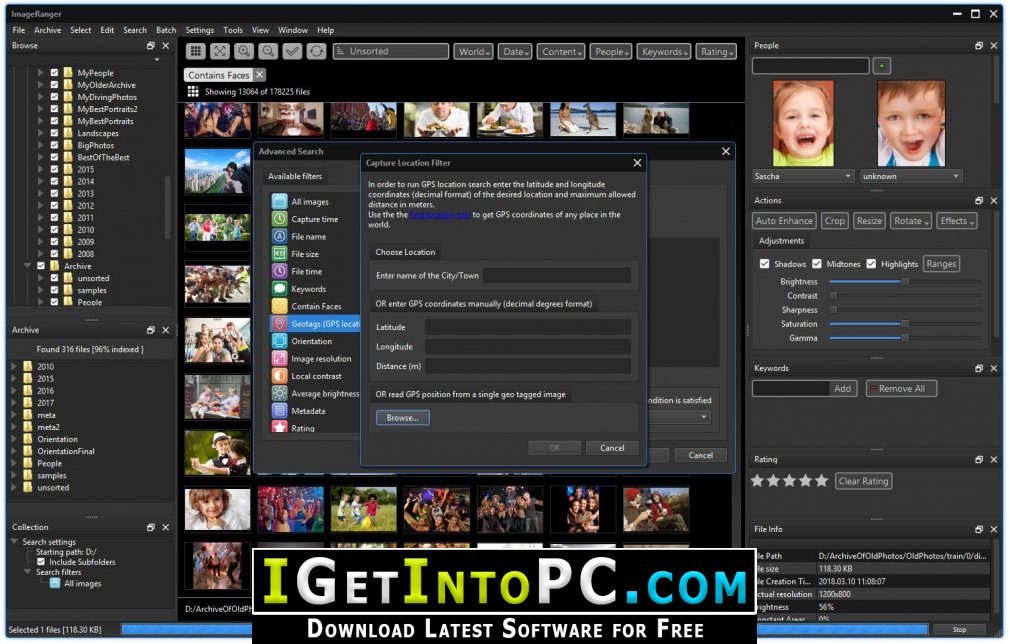Click Remove All keywords button
The image size is (1010, 644).
(901, 388)
